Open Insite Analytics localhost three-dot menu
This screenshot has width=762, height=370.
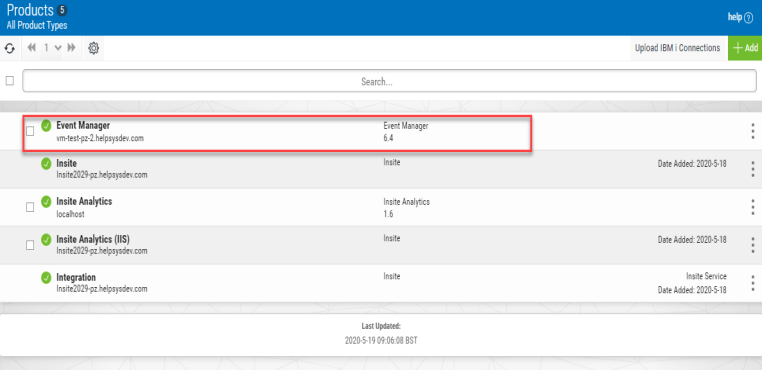pos(752,207)
